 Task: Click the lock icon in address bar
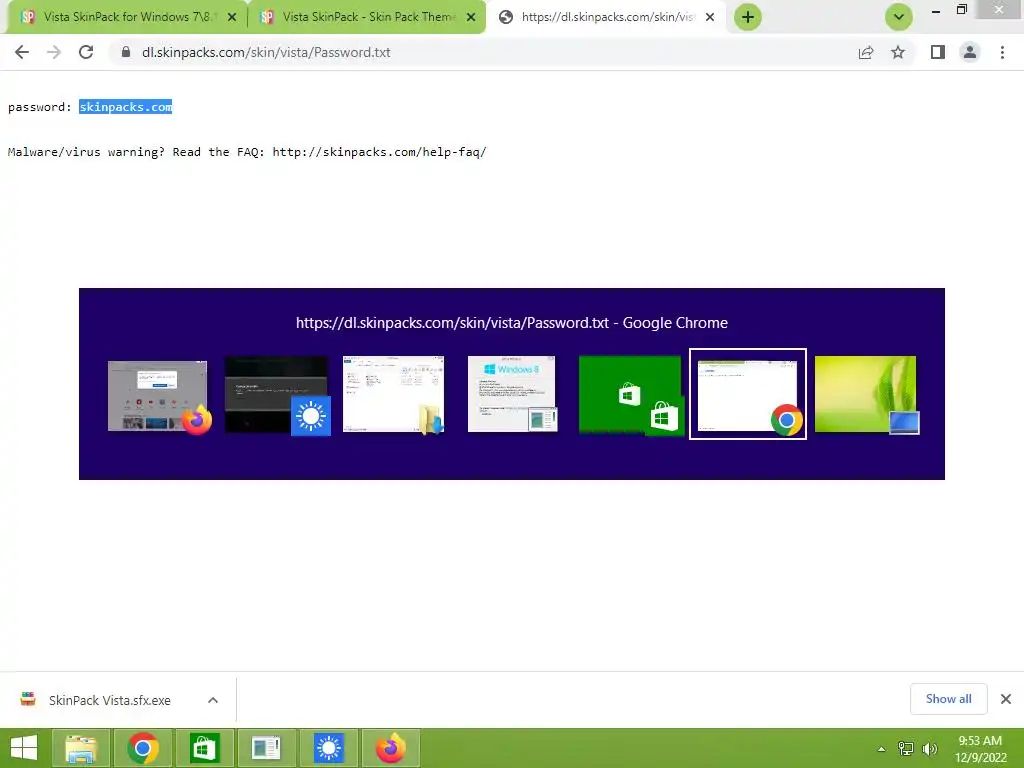coord(126,52)
